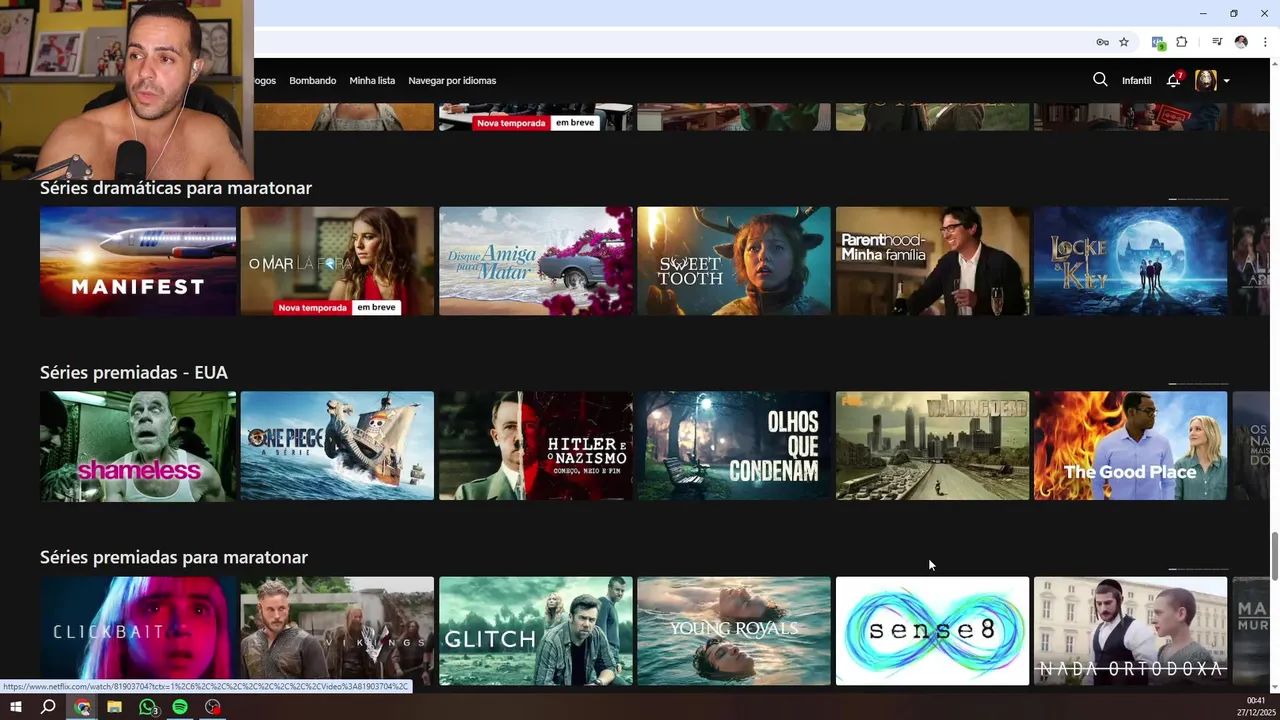Screen dimensions: 1280x720
Task: Open the Séries premiadas - EUA heading
Action: coord(134,372)
